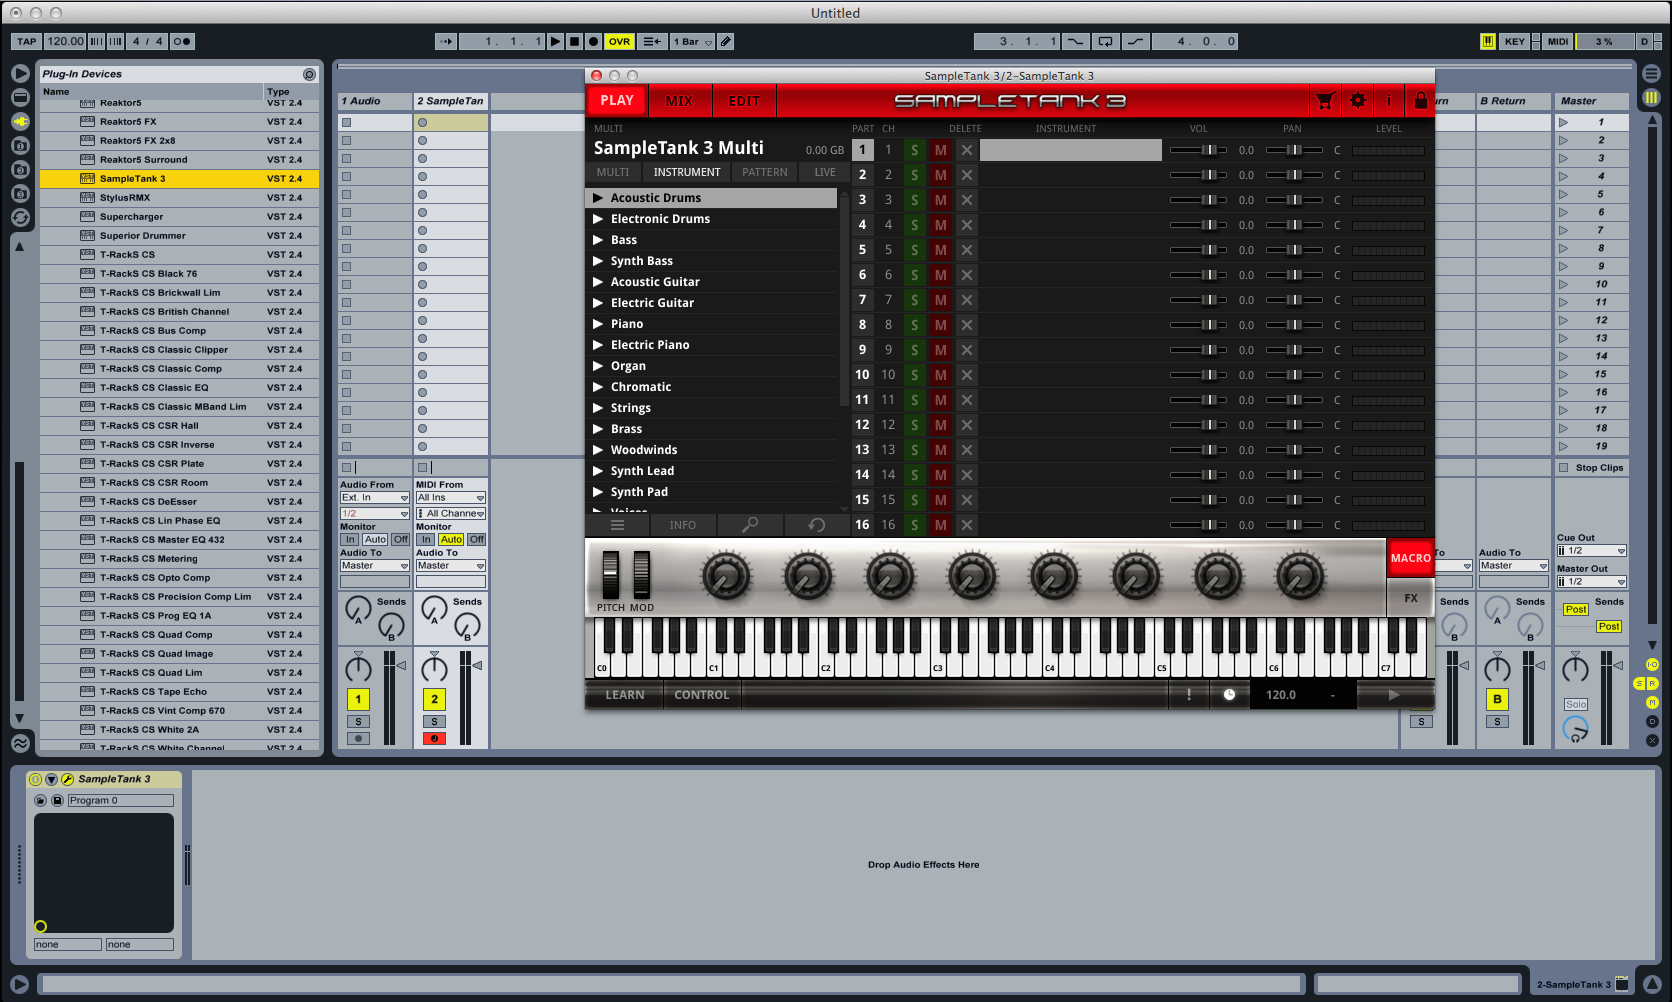Screen dimensions: 1672x1002
Task: Expand the Electronic Drums category
Action: coord(598,219)
